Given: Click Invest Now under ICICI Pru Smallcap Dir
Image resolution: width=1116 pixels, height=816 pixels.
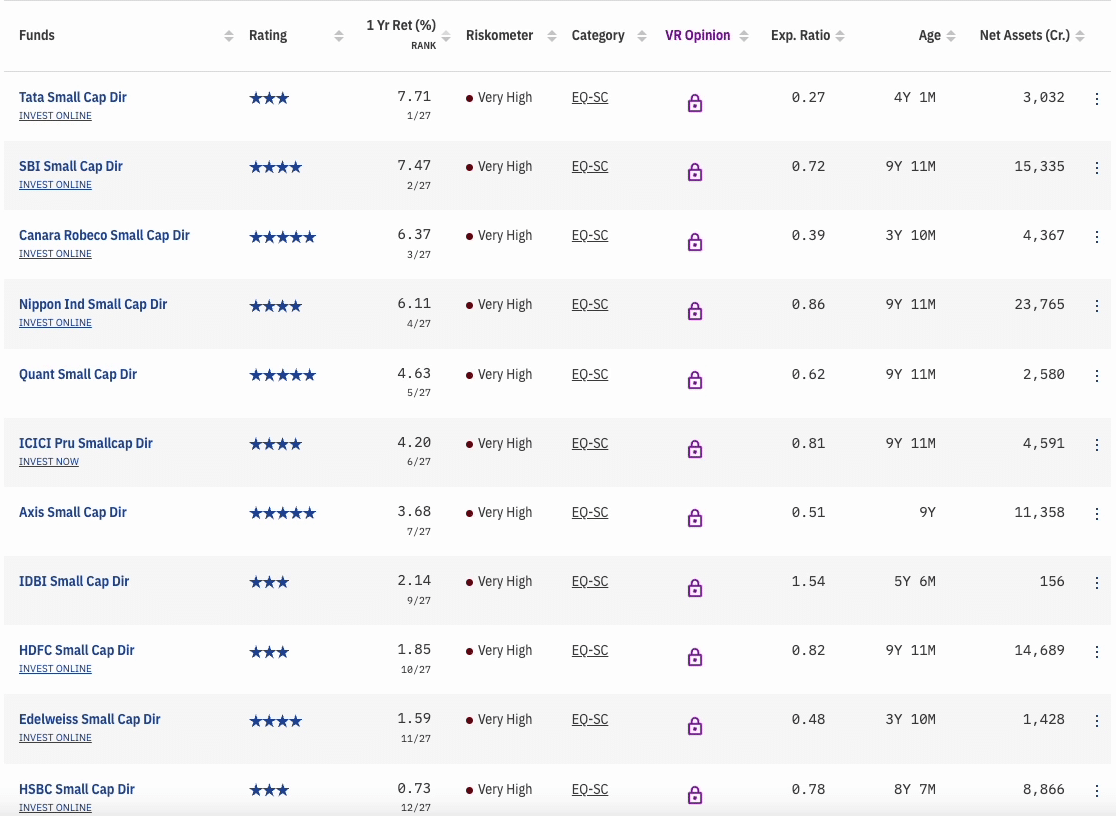Looking at the screenshot, I should (48, 461).
